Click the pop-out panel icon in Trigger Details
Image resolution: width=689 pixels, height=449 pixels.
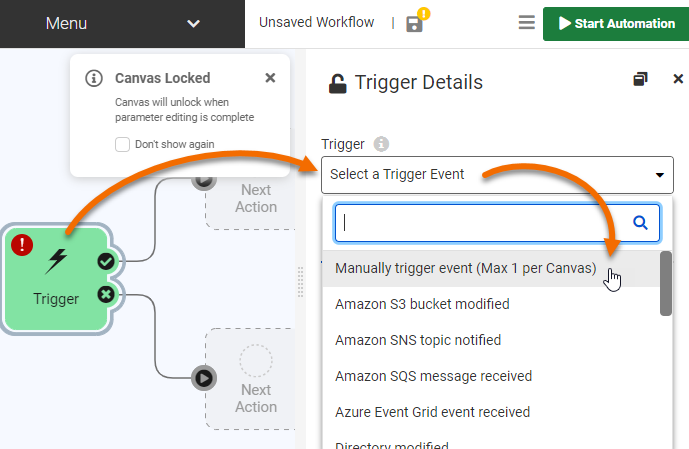pyautogui.click(x=640, y=79)
